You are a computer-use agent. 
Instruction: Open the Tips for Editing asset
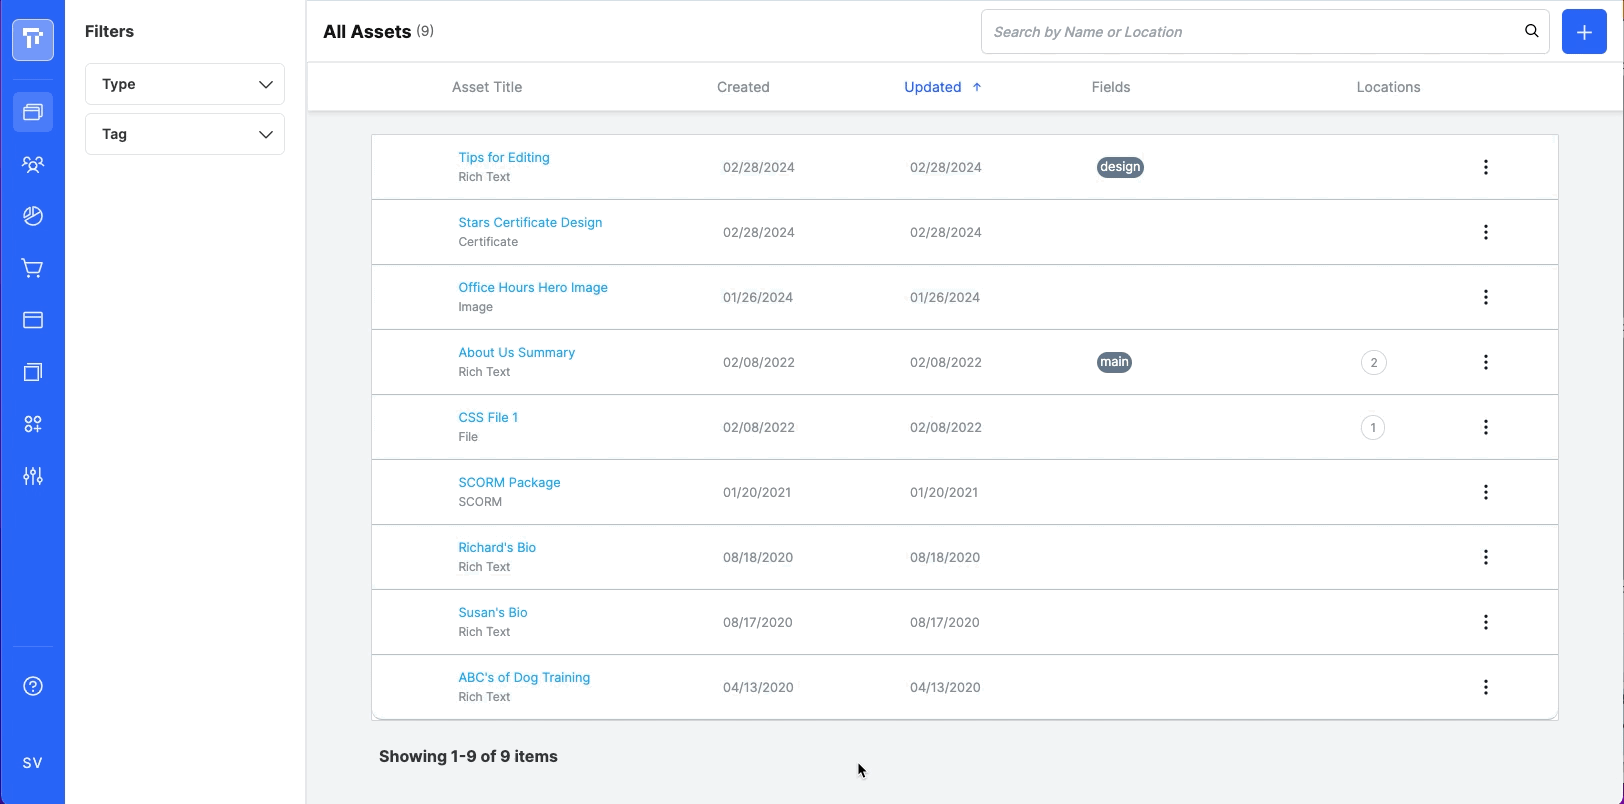click(504, 157)
